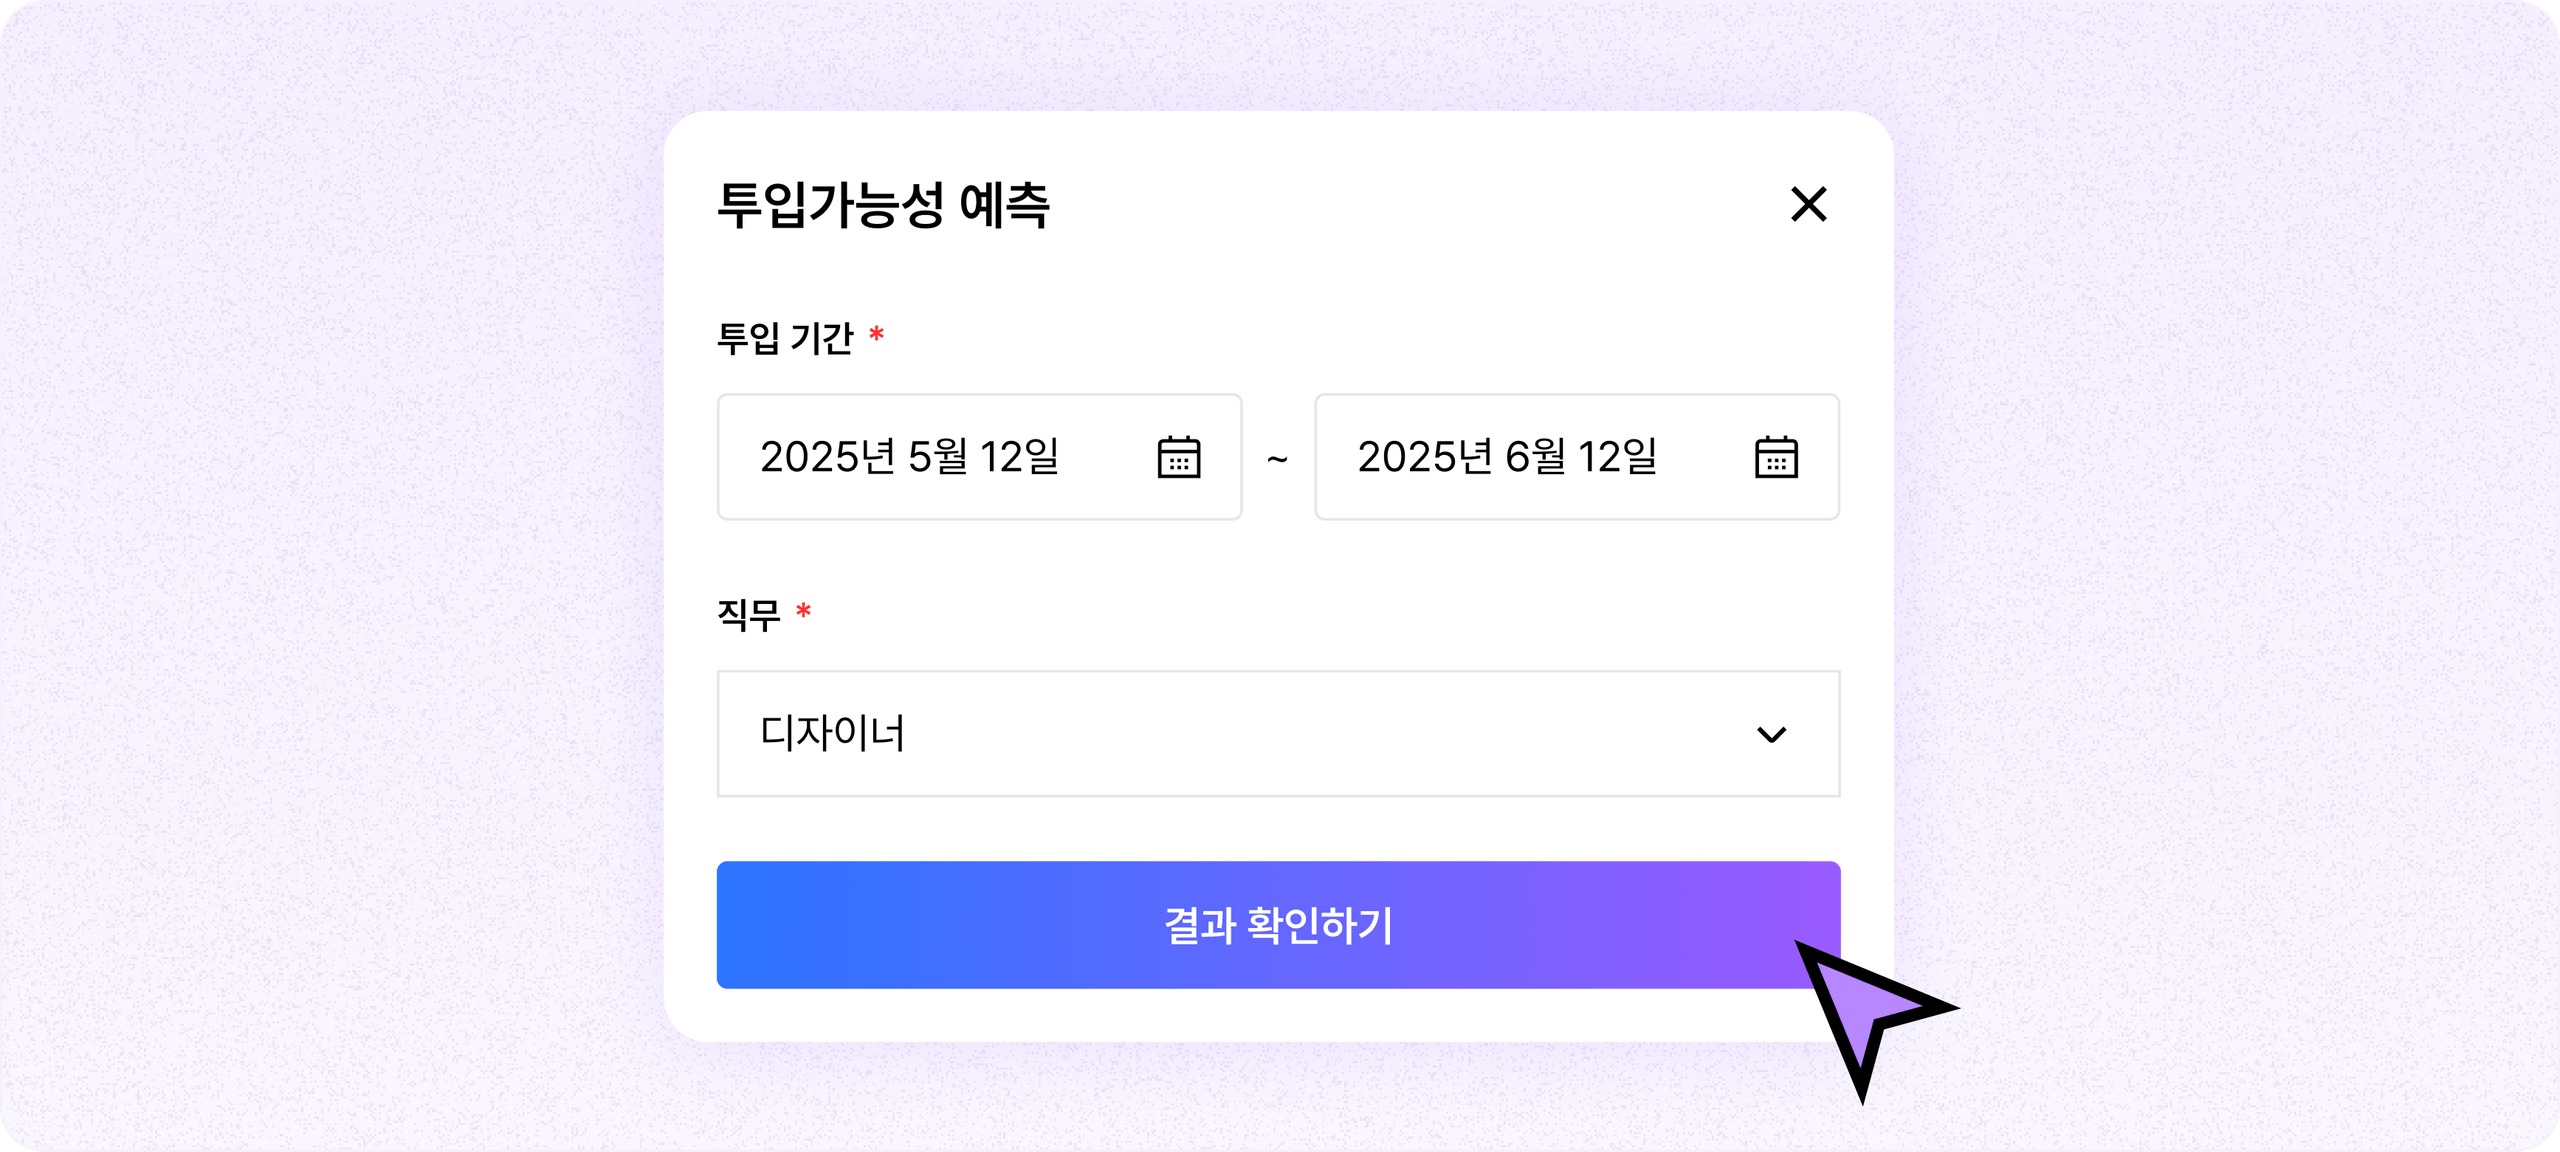Open the start date calendar picker icon
This screenshot has width=2560, height=1152.
[x=1179, y=457]
